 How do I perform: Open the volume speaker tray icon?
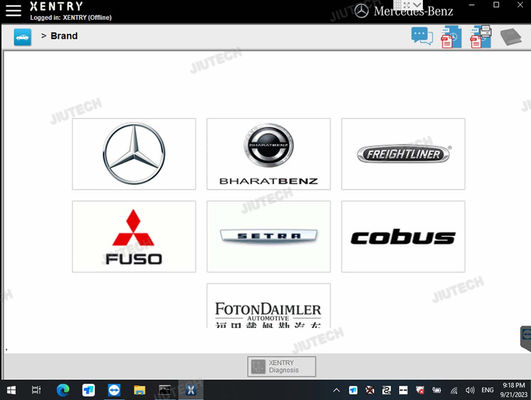470,390
